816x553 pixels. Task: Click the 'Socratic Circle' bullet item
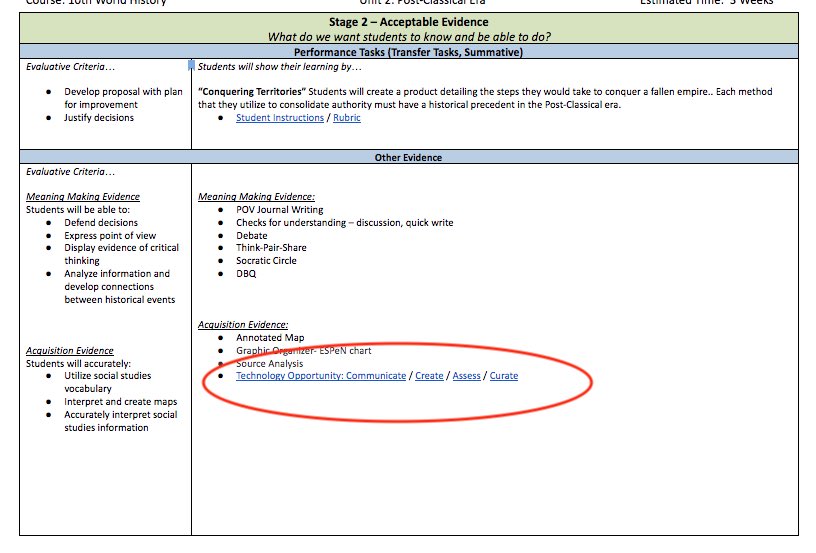pyautogui.click(x=266, y=260)
